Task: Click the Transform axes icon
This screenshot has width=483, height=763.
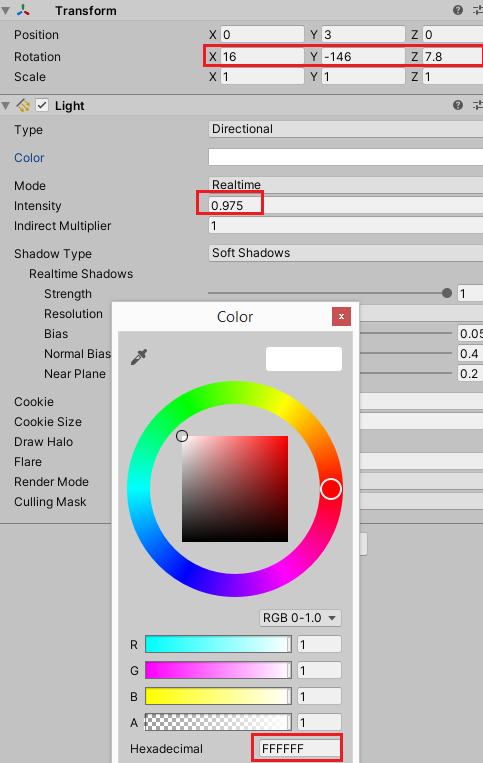Action: point(23,10)
